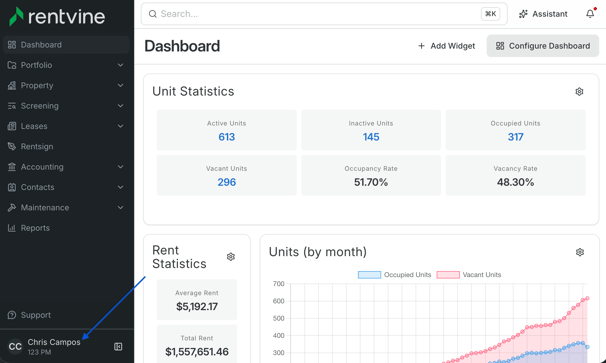606x363 pixels.
Task: Toggle Occupied Units legend swatch
Action: click(369, 275)
